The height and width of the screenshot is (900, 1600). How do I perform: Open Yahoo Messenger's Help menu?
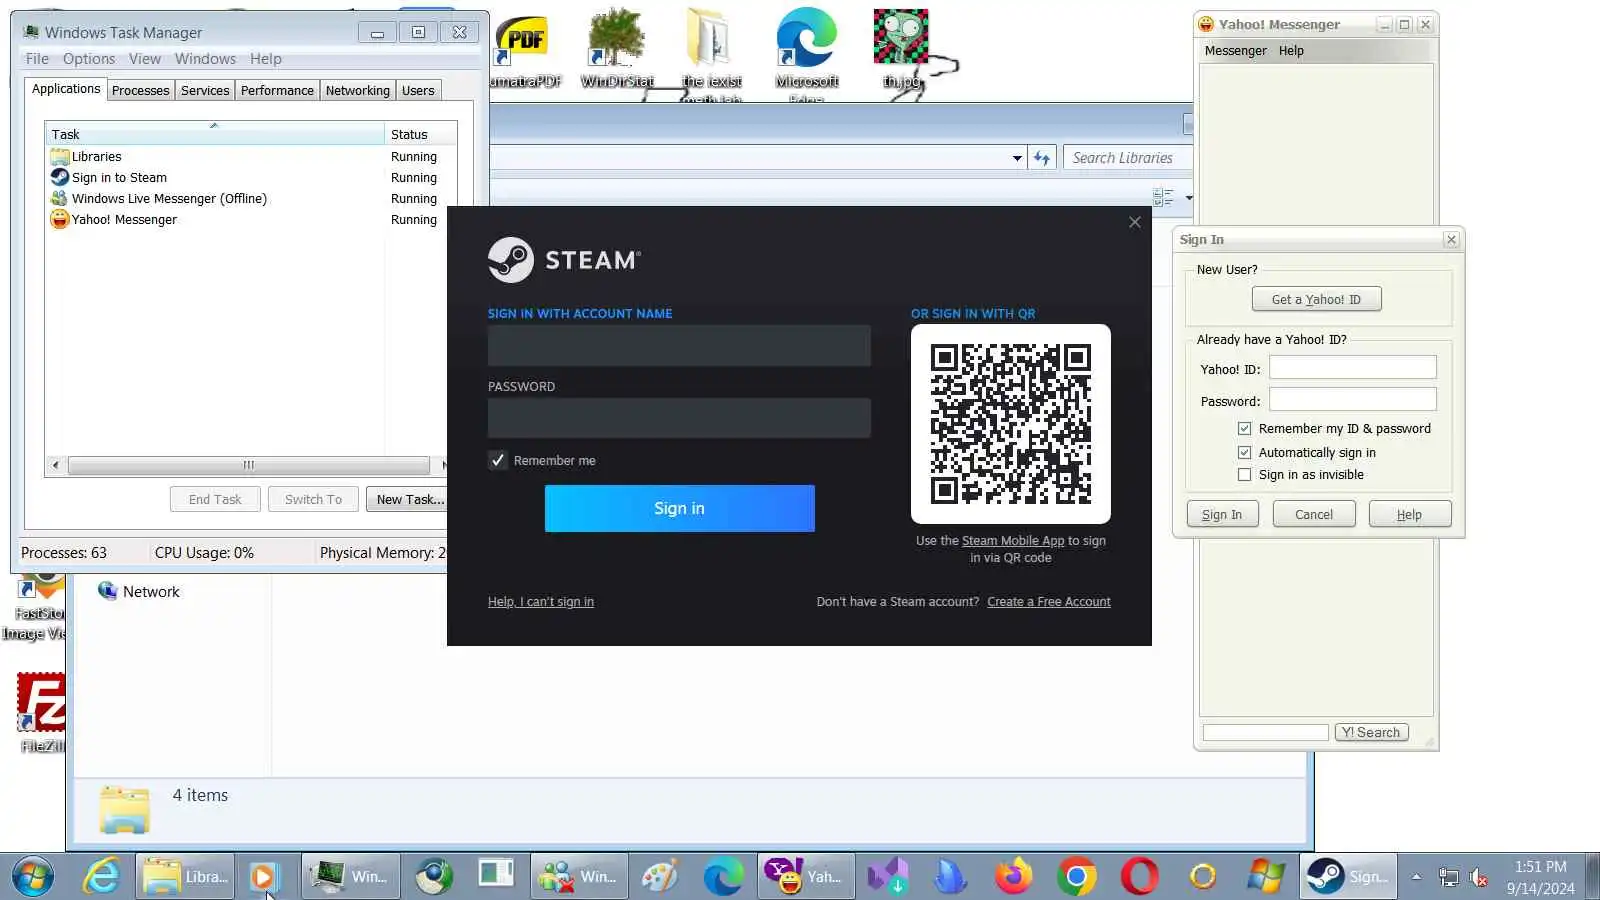click(x=1291, y=51)
